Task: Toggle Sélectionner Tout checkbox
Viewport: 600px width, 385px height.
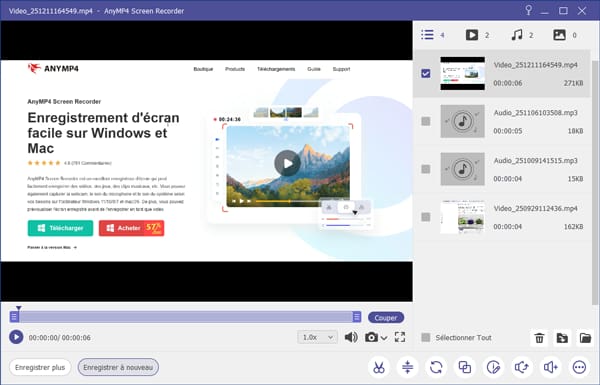Action: click(x=426, y=338)
